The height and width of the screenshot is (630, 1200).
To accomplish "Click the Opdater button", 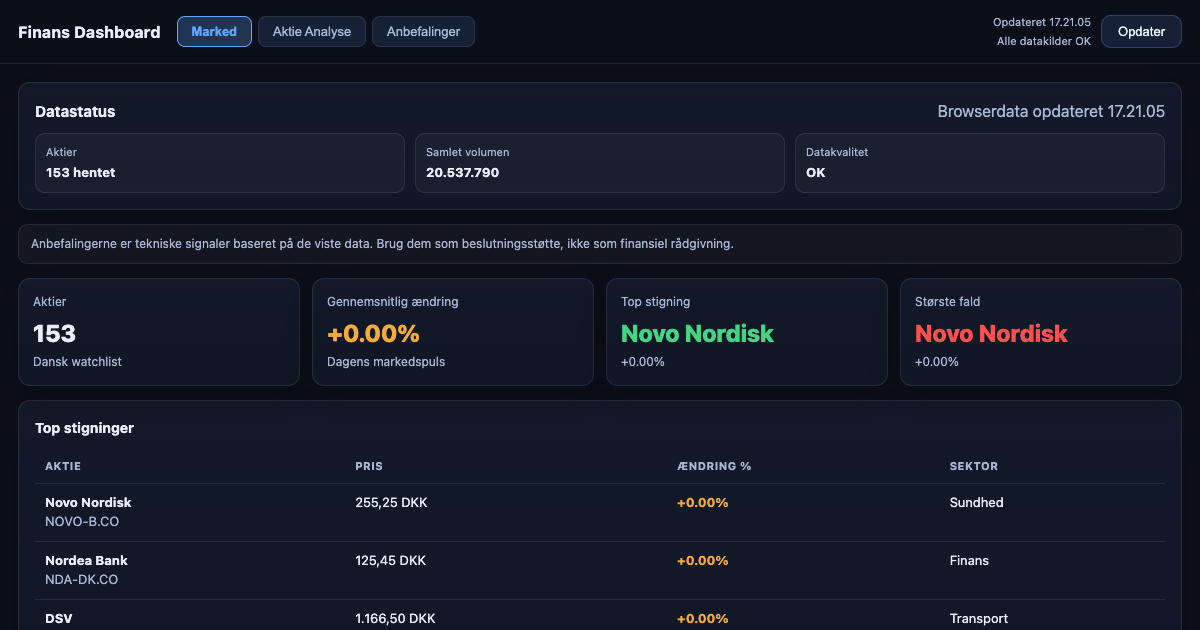I will pos(1141,31).
